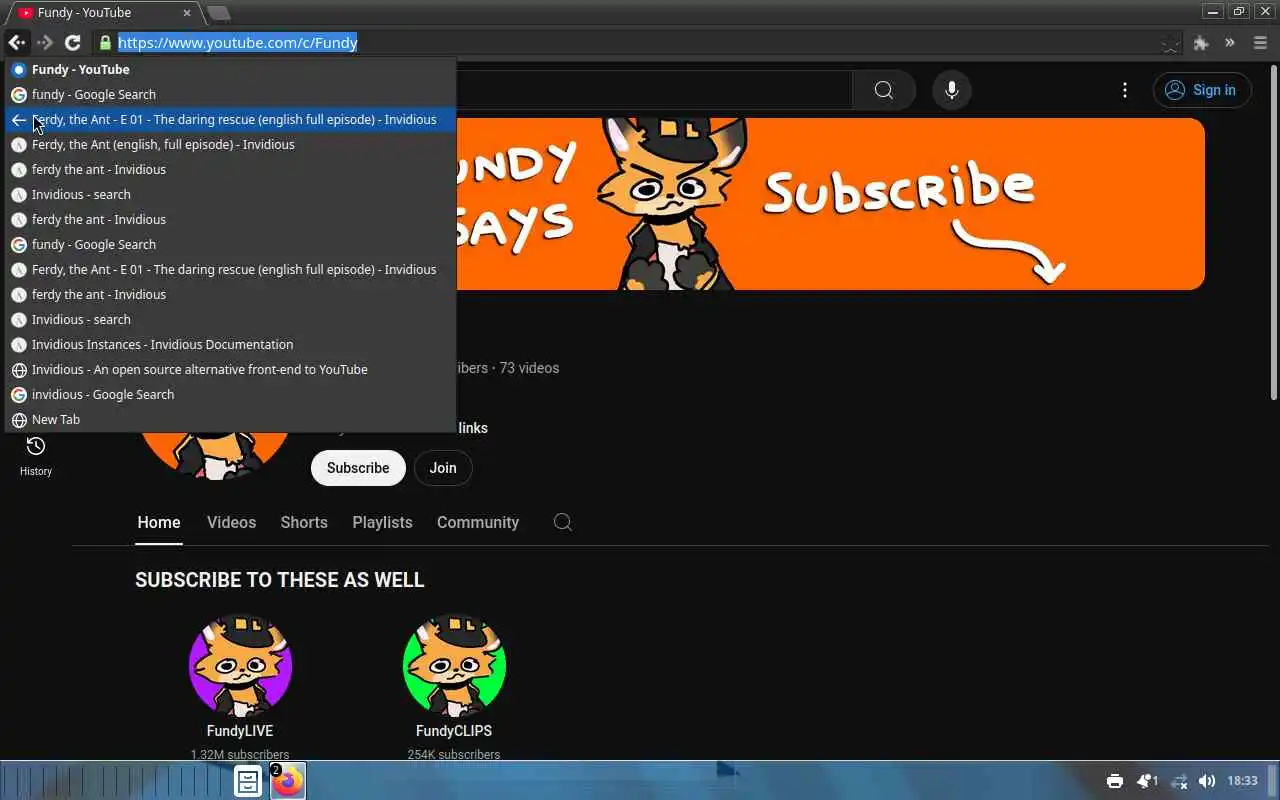Go forward using the browser forward arrow

pos(44,42)
